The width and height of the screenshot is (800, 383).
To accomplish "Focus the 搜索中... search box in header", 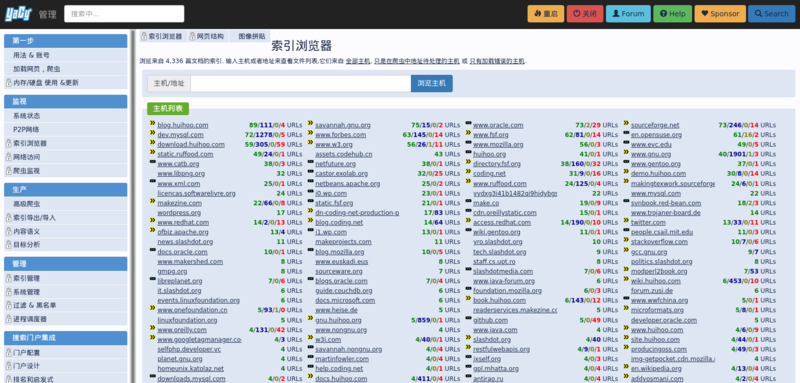I will pyautogui.click(x=124, y=14).
